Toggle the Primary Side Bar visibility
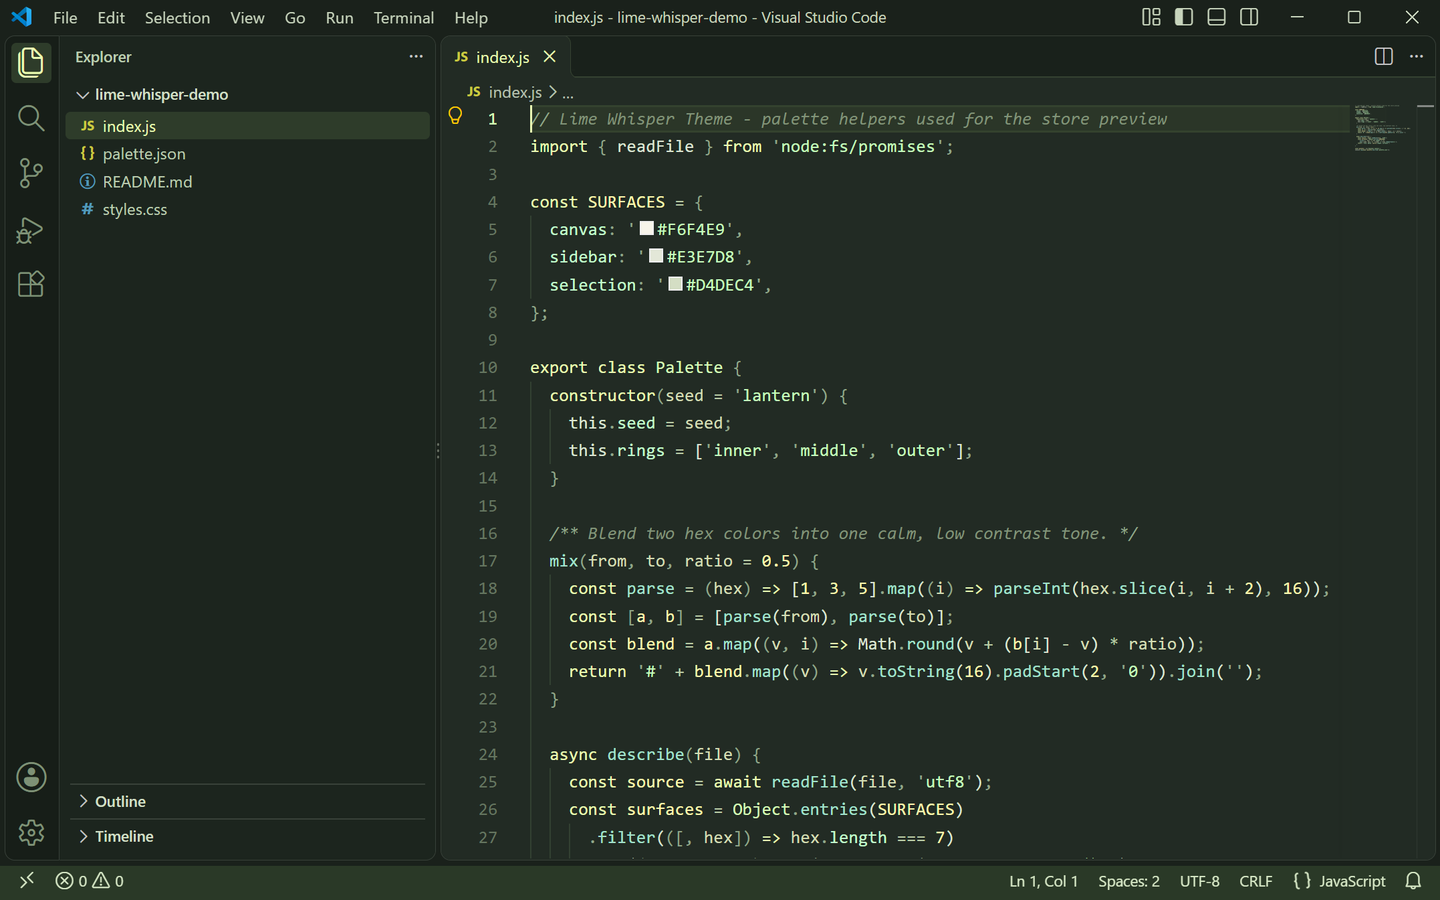The width and height of the screenshot is (1440, 900). coord(1184,17)
